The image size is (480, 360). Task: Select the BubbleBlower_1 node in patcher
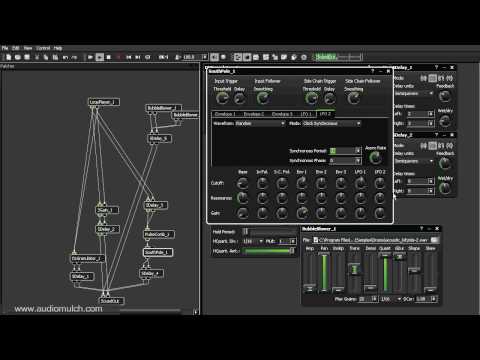164,108
